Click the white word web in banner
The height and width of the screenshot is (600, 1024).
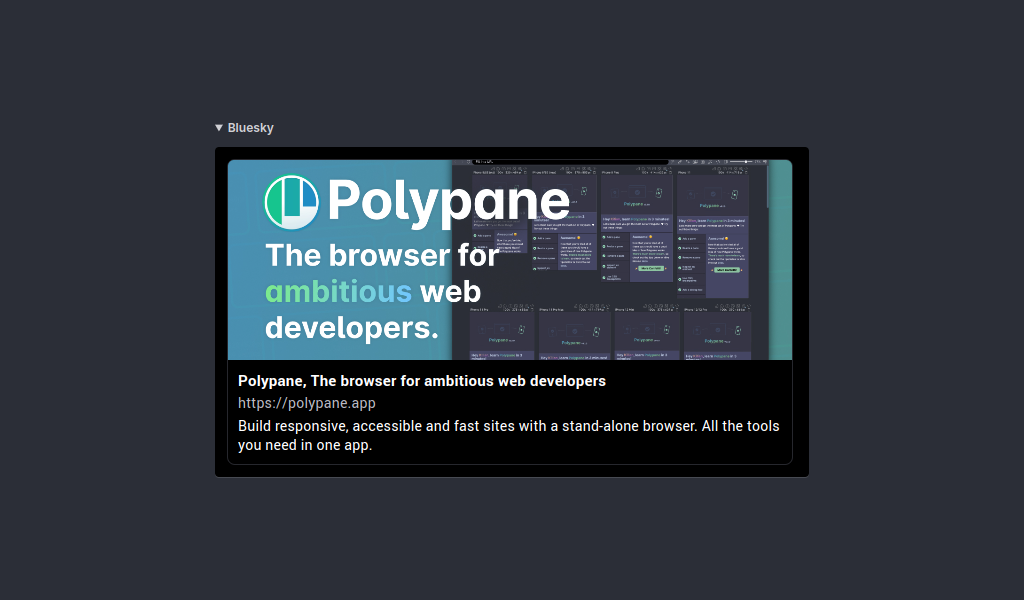point(450,291)
